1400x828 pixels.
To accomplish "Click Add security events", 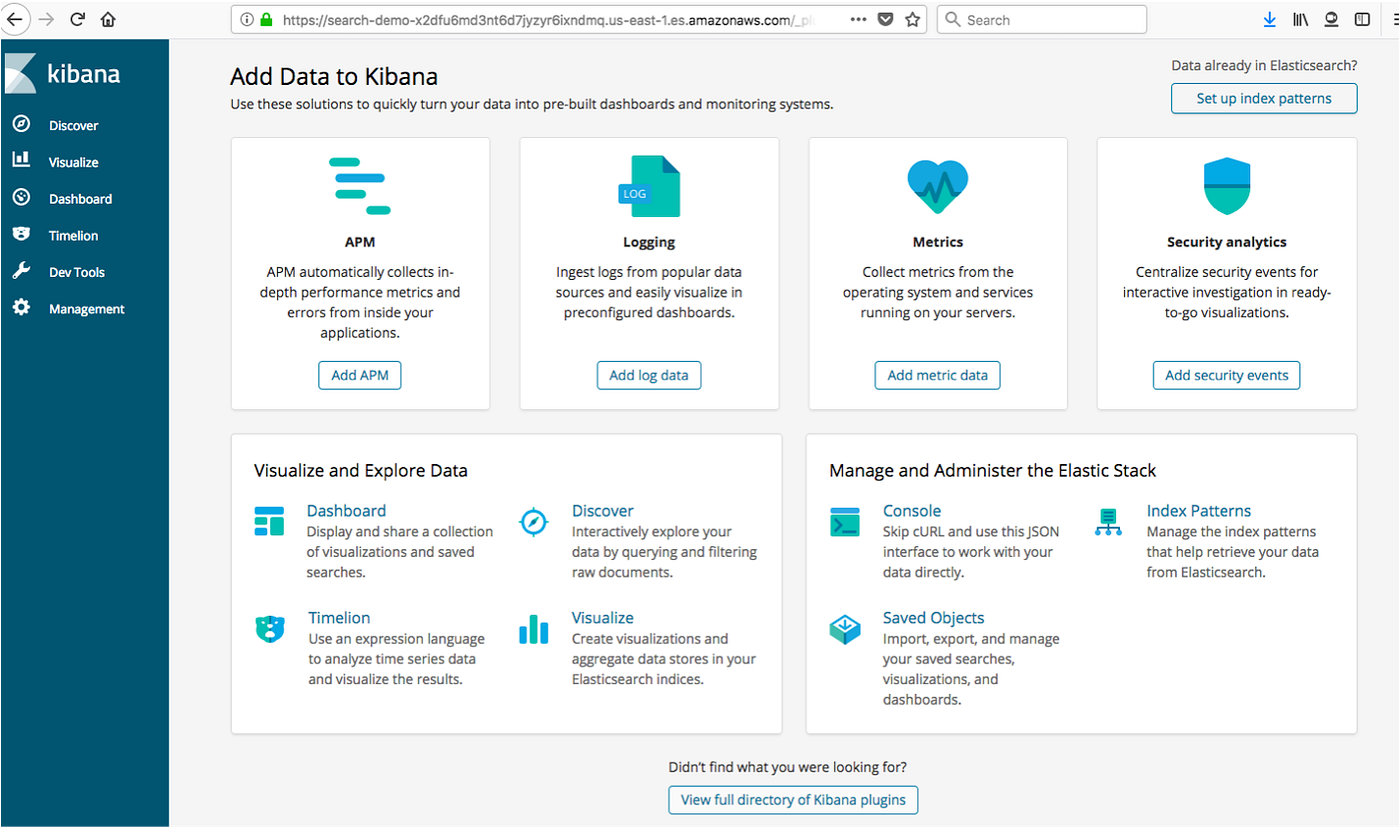I will pos(1225,375).
